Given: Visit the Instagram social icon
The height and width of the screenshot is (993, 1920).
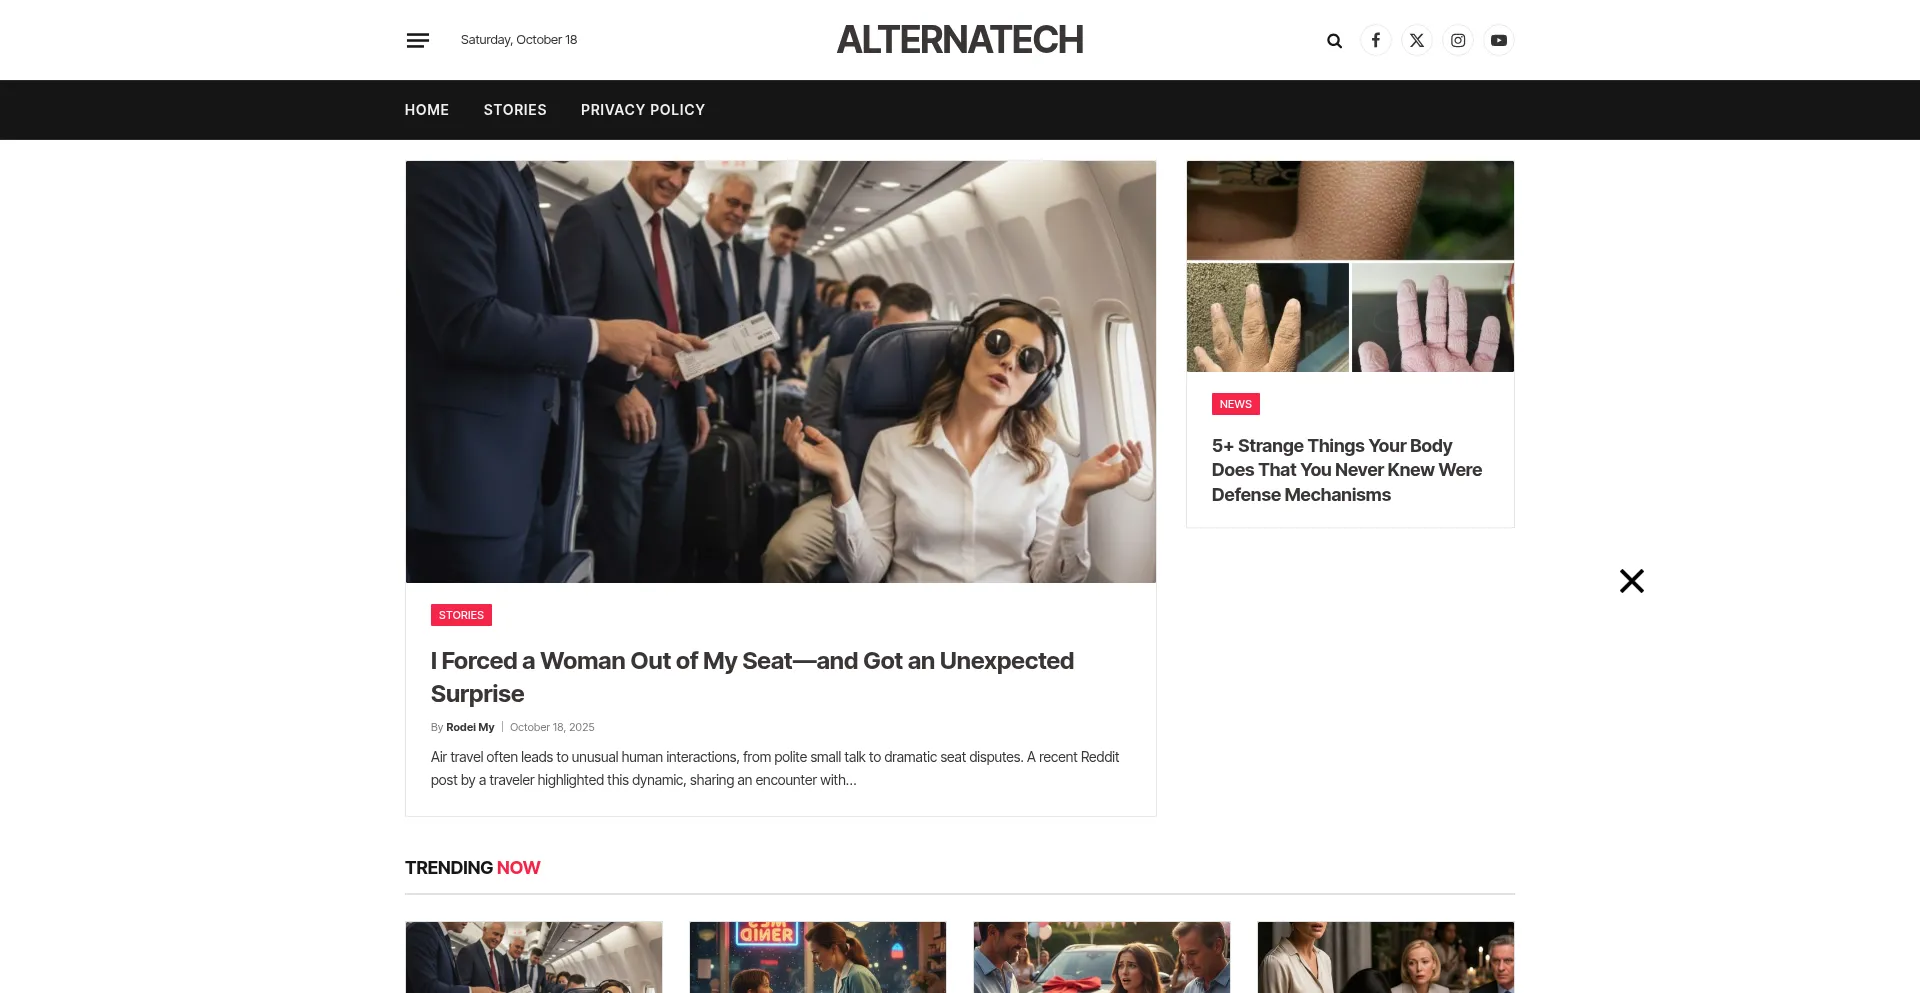Looking at the screenshot, I should (x=1458, y=40).
